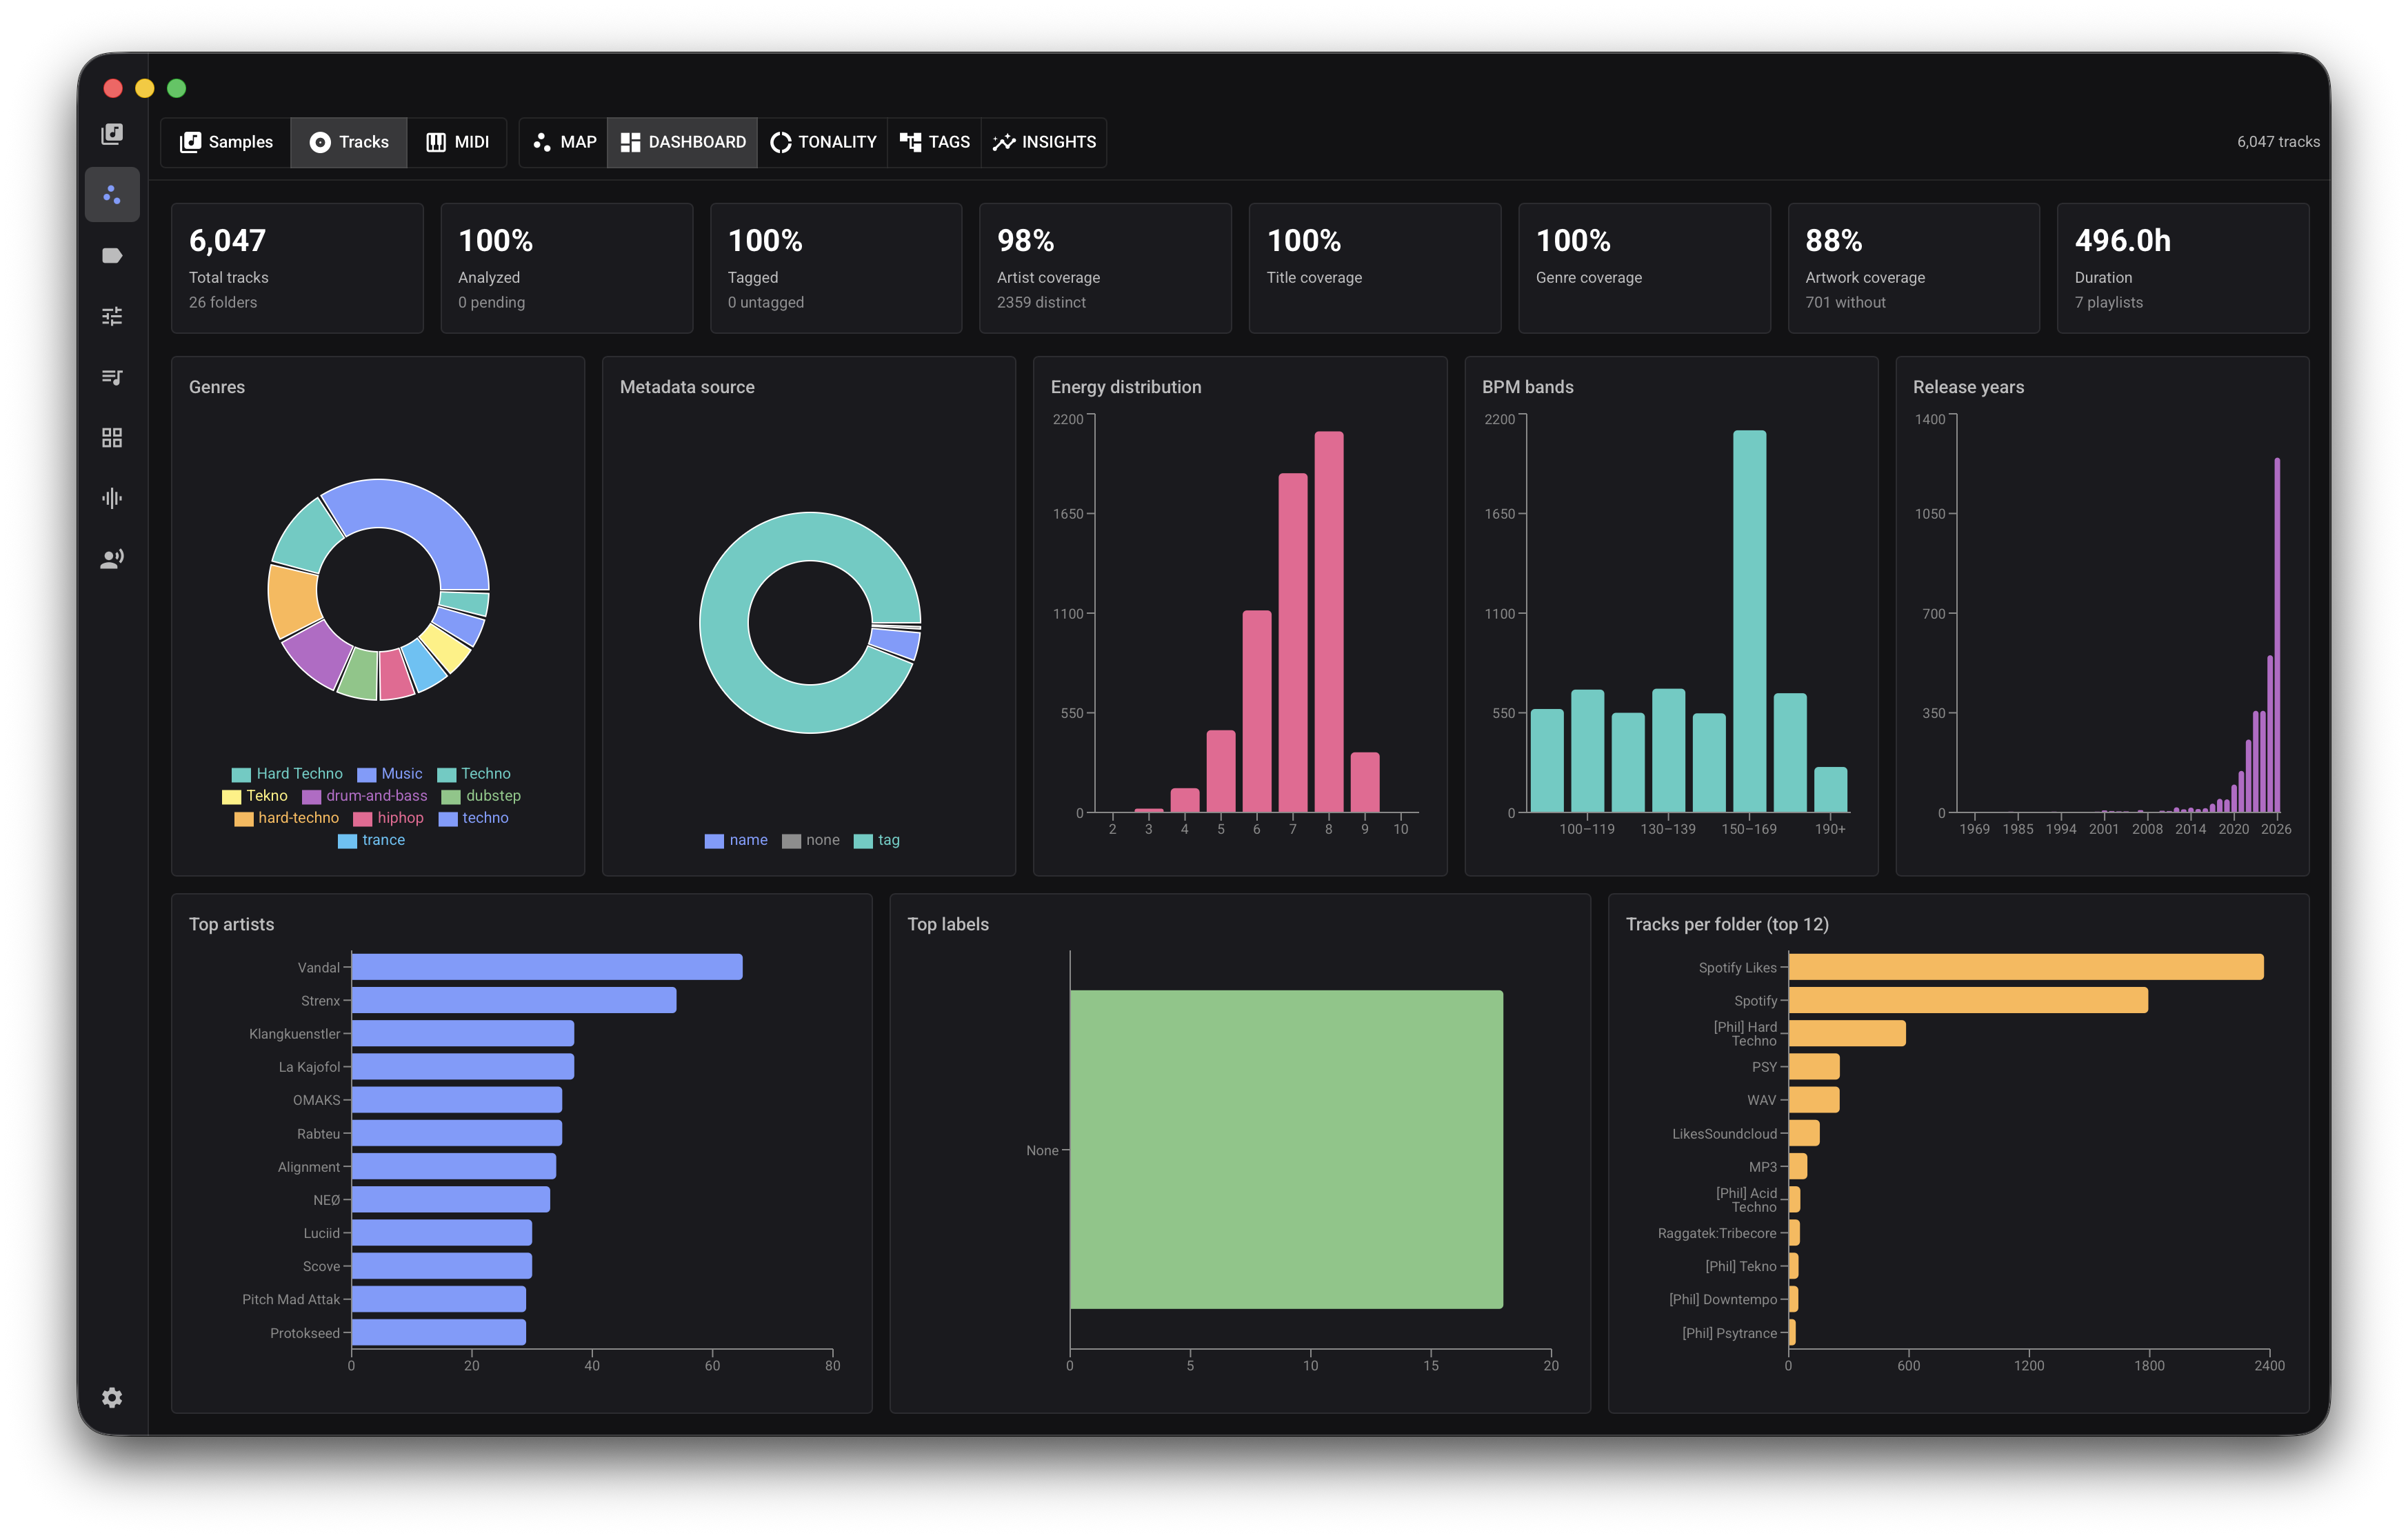Image resolution: width=2408 pixels, height=1538 pixels.
Task: Toggle tag legend in Metadata source
Action: (x=877, y=840)
